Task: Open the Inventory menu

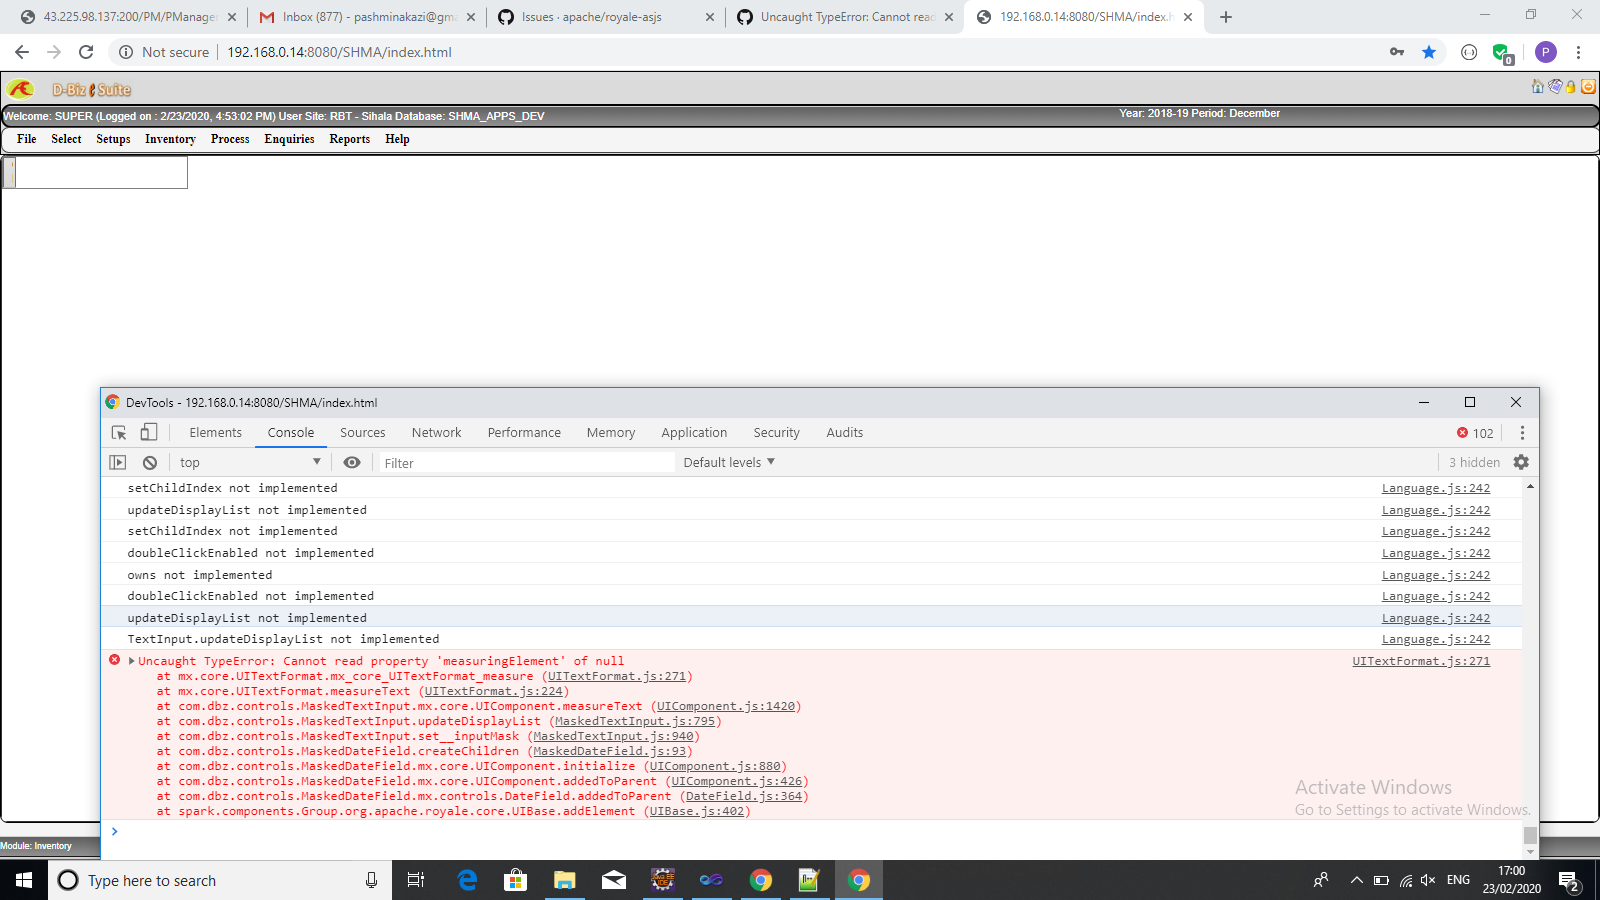Action: [170, 139]
